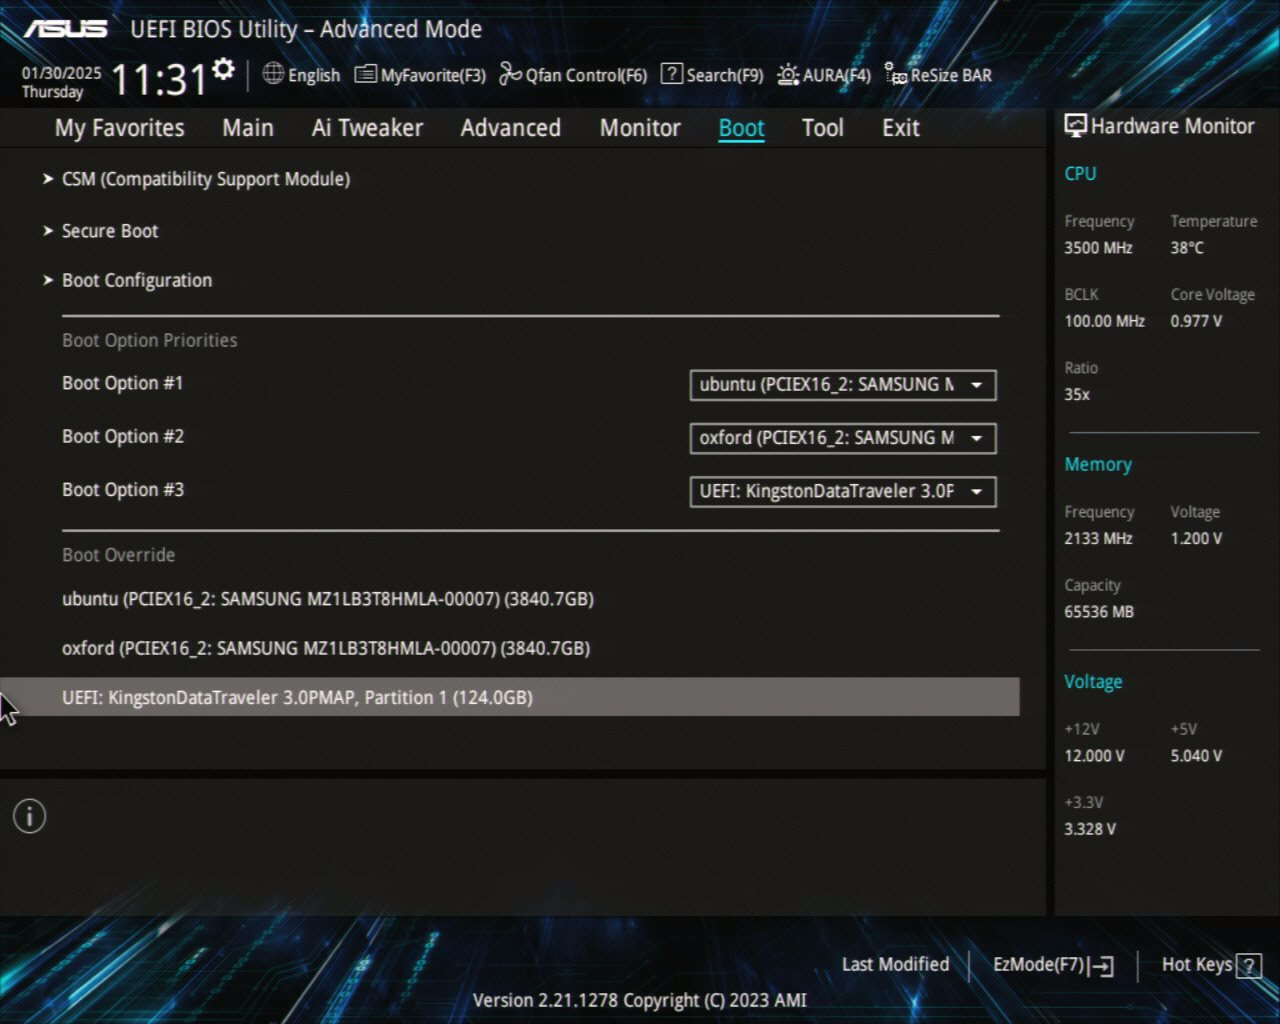The image size is (1280, 1024).
Task: Click the +3.3V value 3.328 V
Action: click(x=1090, y=828)
